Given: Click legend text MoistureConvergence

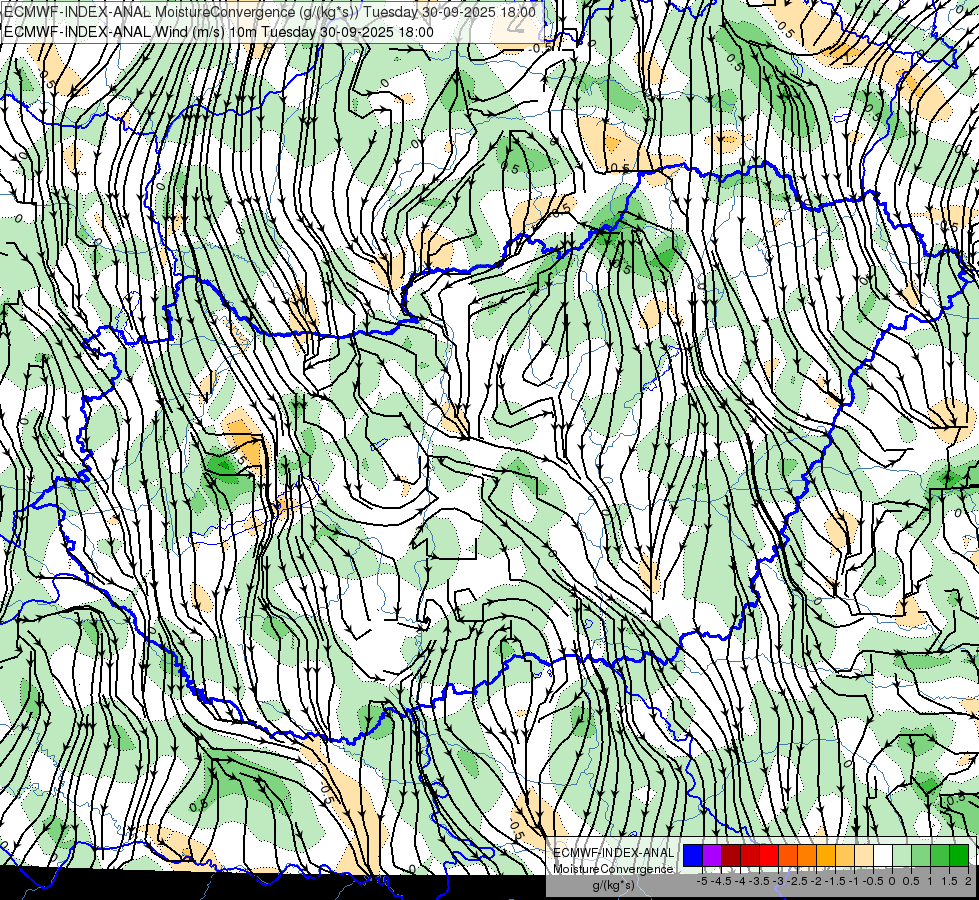Looking at the screenshot, I should pos(613,869).
